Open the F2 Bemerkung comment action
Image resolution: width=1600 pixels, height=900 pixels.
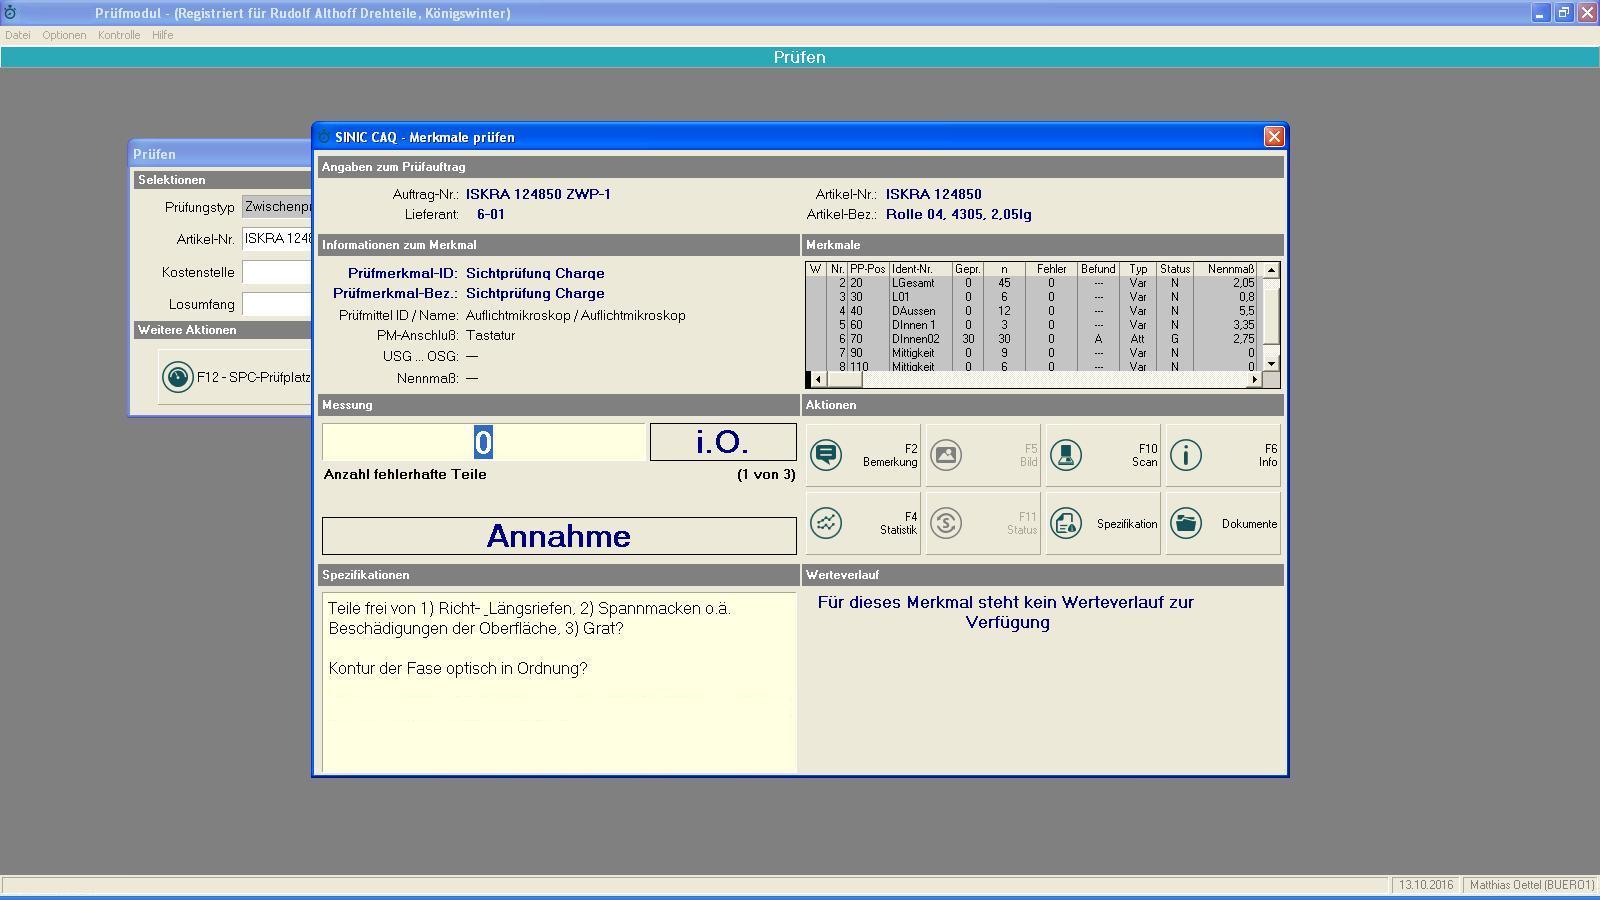(863, 456)
